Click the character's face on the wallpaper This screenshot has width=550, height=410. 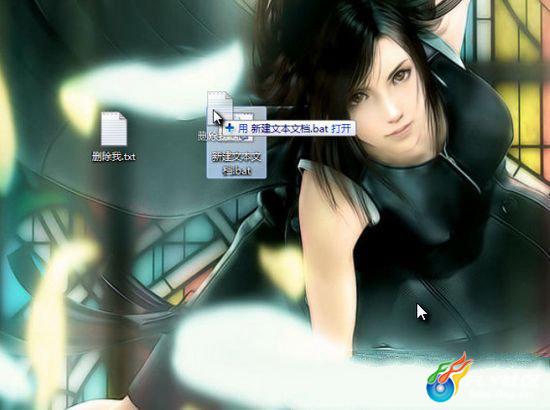coord(388,102)
